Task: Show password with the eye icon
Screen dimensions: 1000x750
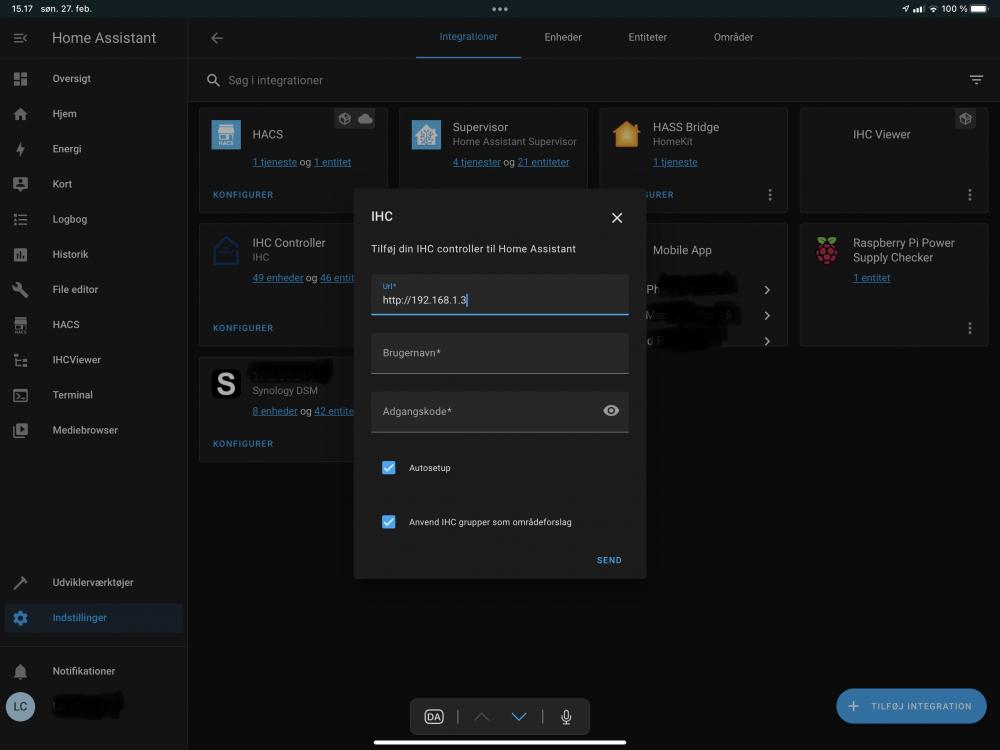Action: (x=611, y=411)
